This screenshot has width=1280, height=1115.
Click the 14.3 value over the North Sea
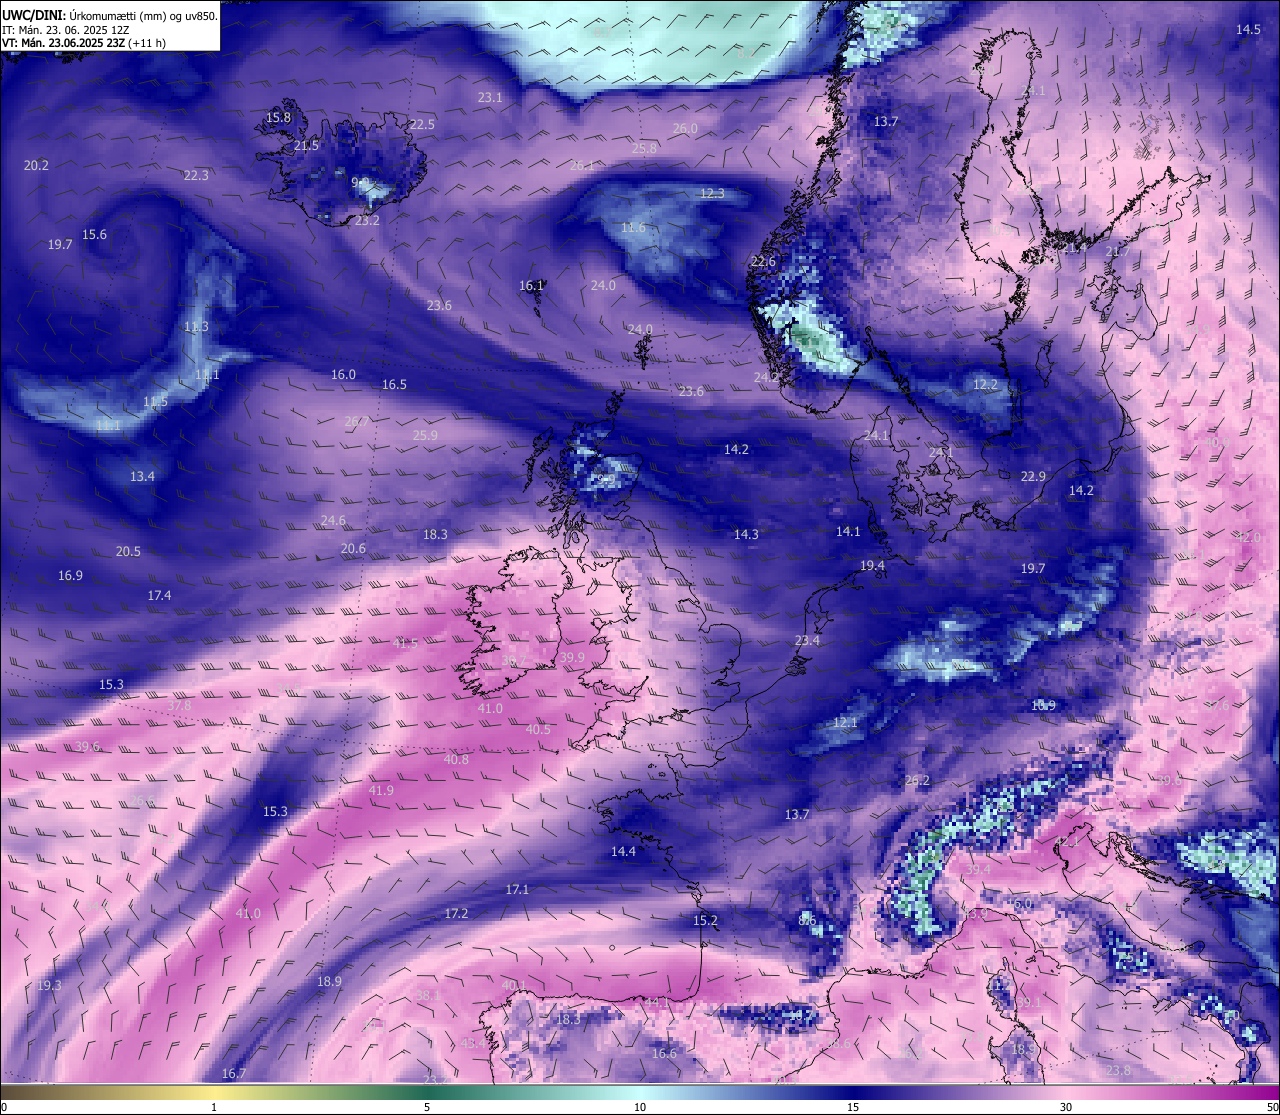coord(746,535)
